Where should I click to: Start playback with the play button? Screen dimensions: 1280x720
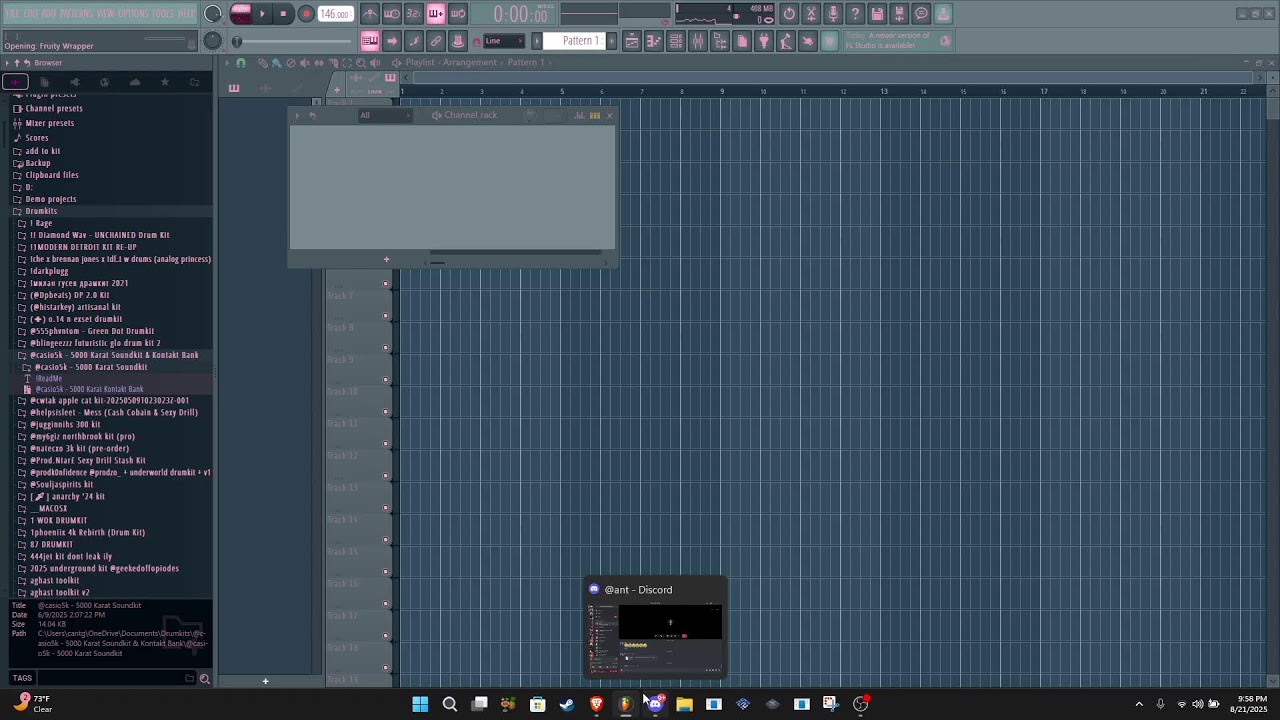(x=263, y=14)
